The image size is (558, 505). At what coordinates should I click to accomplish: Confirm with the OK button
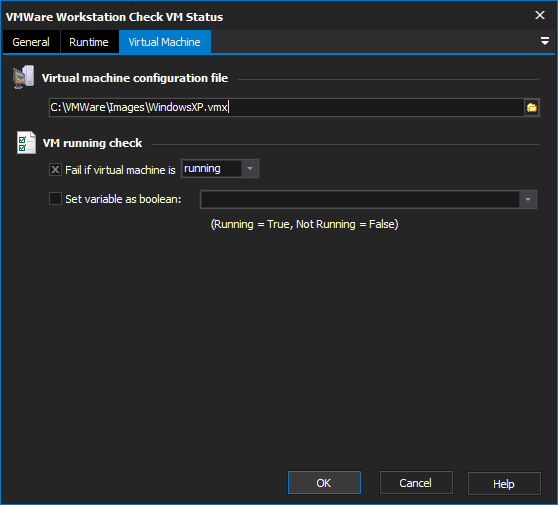pyautogui.click(x=324, y=483)
